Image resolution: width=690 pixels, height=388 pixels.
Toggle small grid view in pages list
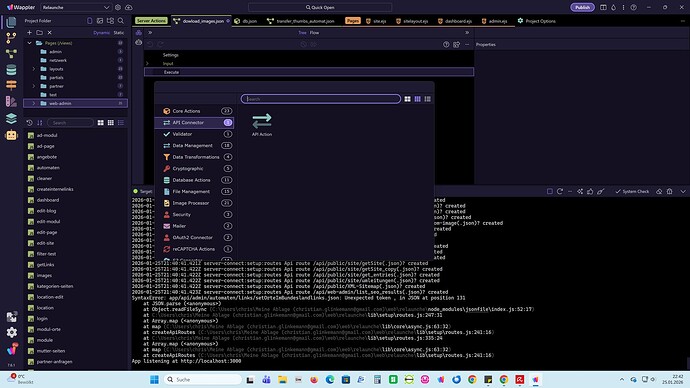coord(110,123)
